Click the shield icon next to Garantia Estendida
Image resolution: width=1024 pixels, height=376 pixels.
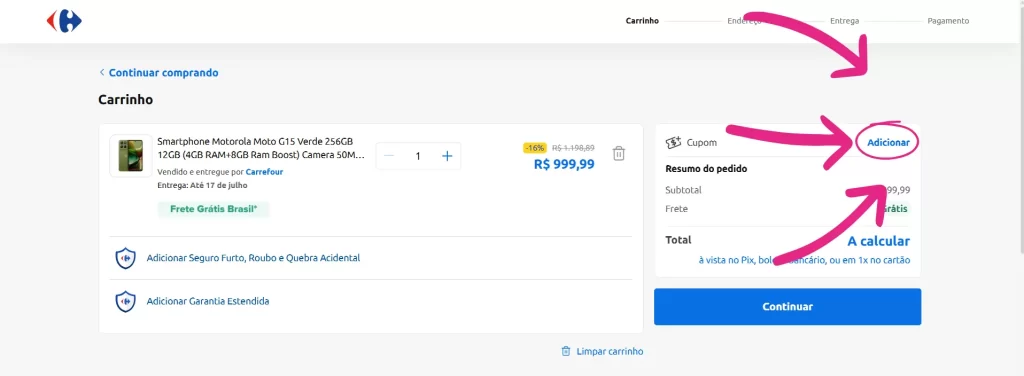125,301
